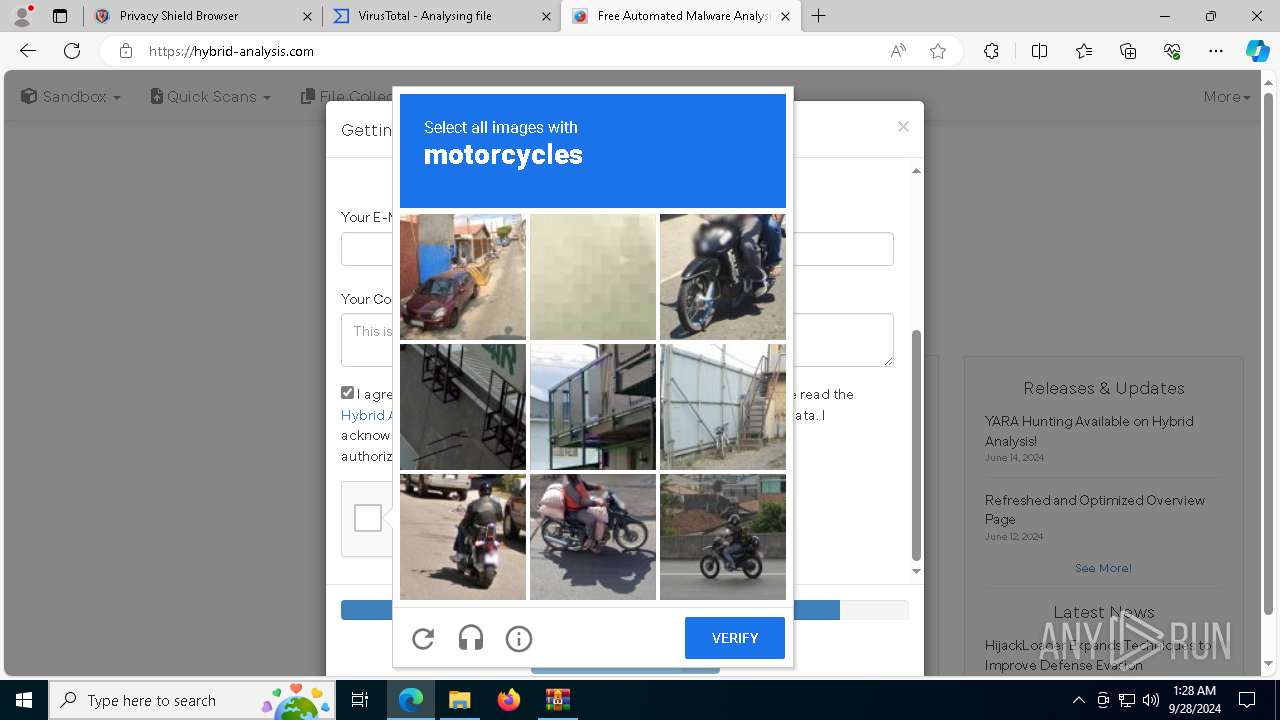Image resolution: width=1280 pixels, height=720 pixels.
Task: Open the tab actions menu icon
Action: (60, 16)
